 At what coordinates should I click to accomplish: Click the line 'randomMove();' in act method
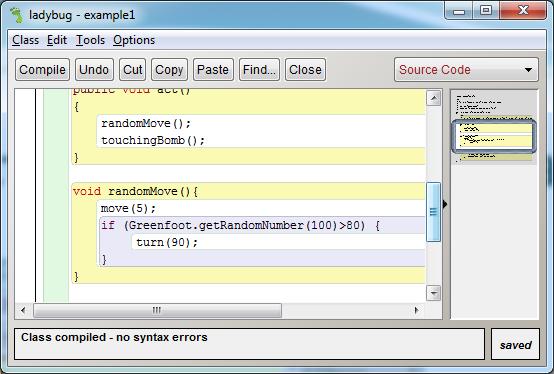click(x=146, y=124)
